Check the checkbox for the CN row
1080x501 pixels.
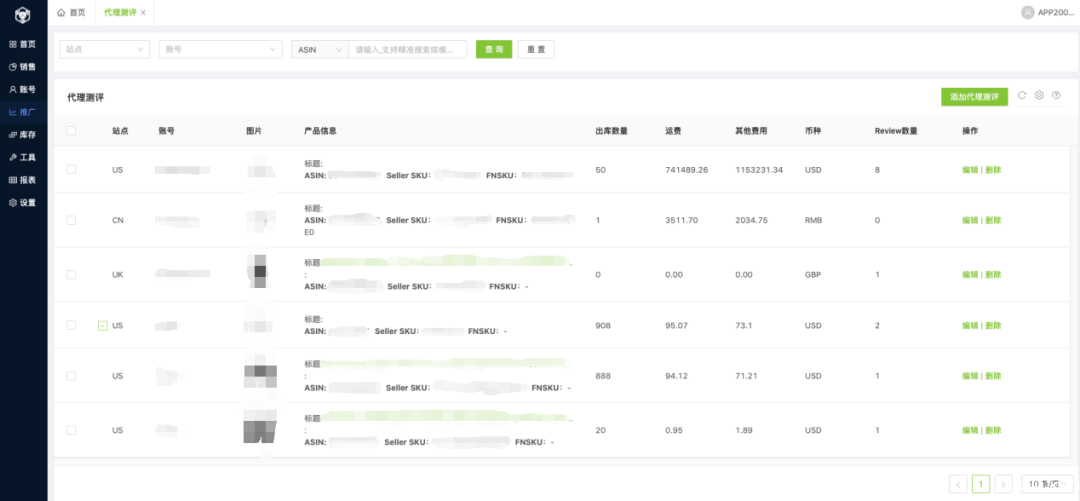click(71, 220)
